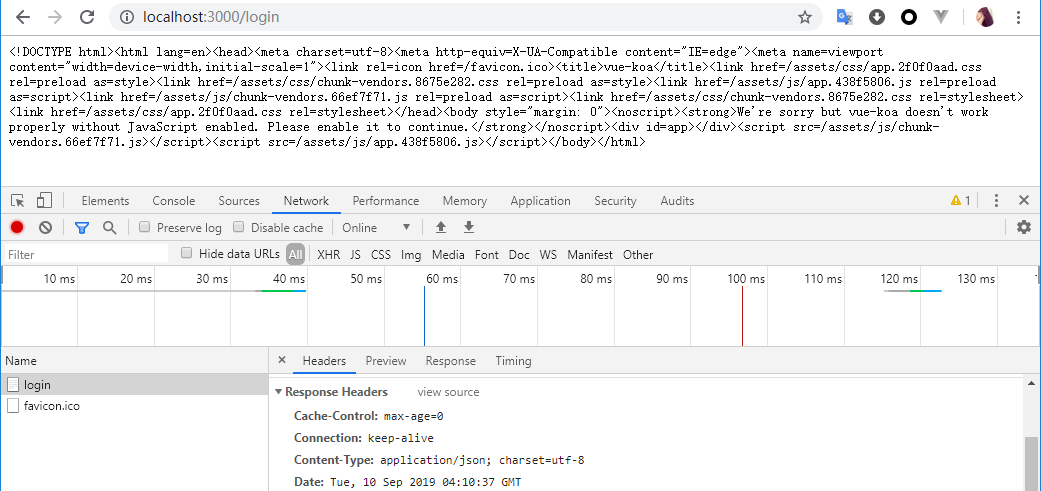
Task: Click the yellow warning count icon
Action: coord(960,200)
